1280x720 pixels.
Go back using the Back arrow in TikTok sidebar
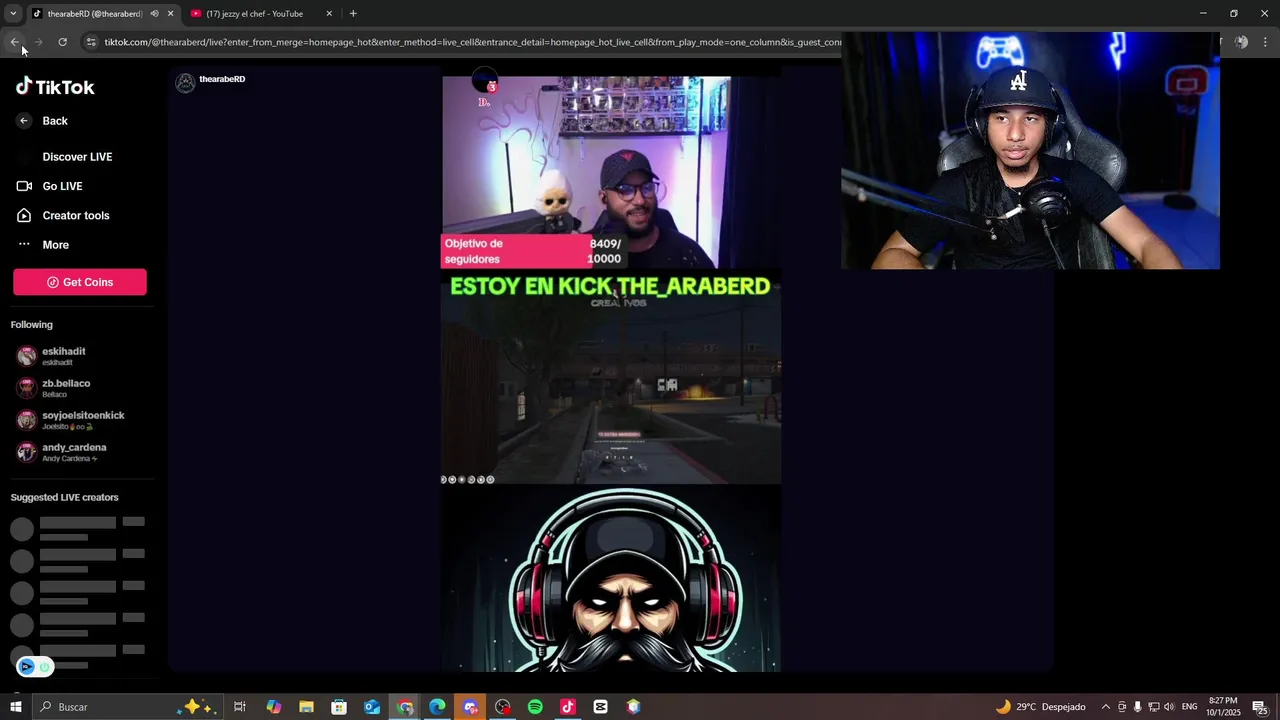24,121
